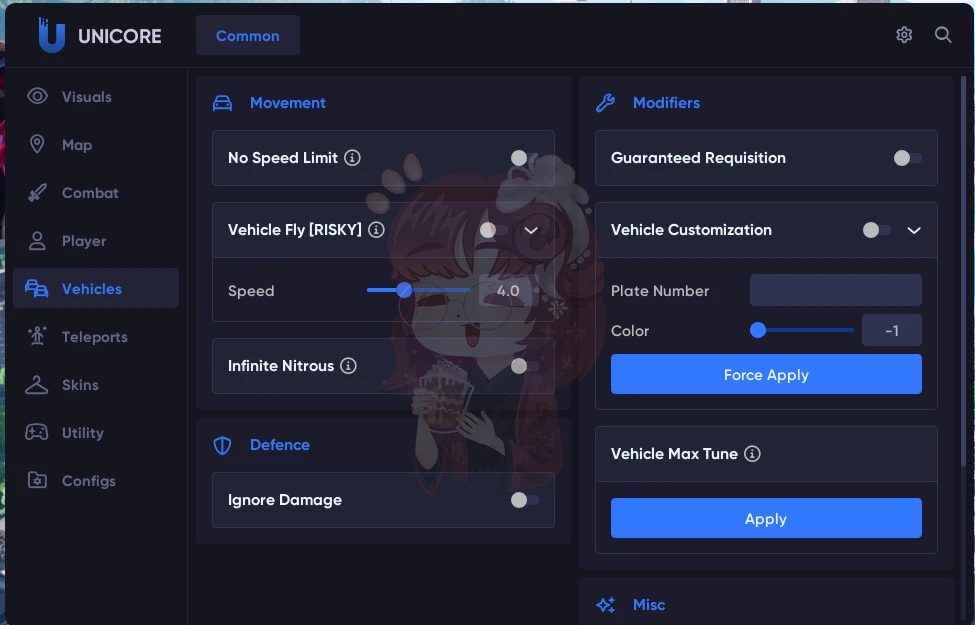Toggle Guaranteed Requisition on
The image size is (975, 625).
point(907,158)
